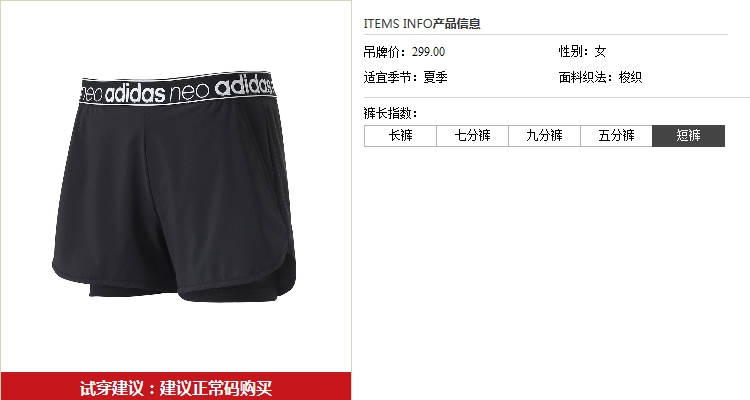Select the highlighted 短裤 option
Viewport: 750px width, 400px height.
688,136
